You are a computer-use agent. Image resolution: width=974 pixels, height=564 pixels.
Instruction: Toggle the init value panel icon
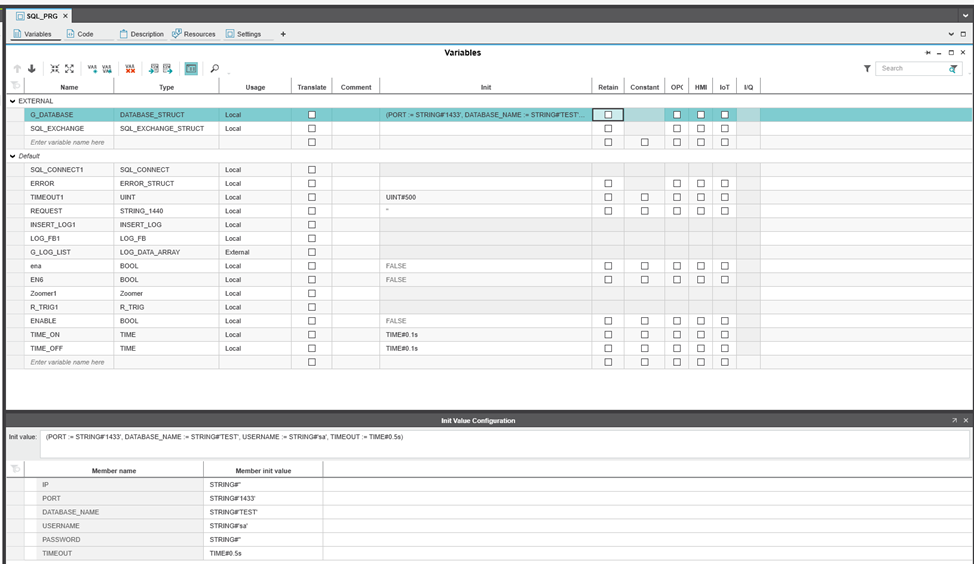(190, 69)
